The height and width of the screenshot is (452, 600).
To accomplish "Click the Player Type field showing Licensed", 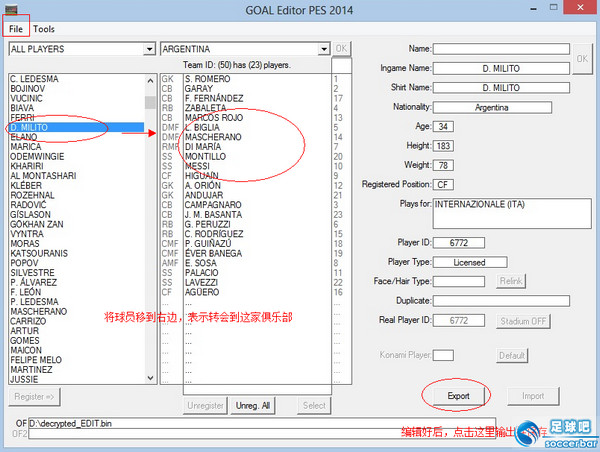I will click(x=470, y=263).
